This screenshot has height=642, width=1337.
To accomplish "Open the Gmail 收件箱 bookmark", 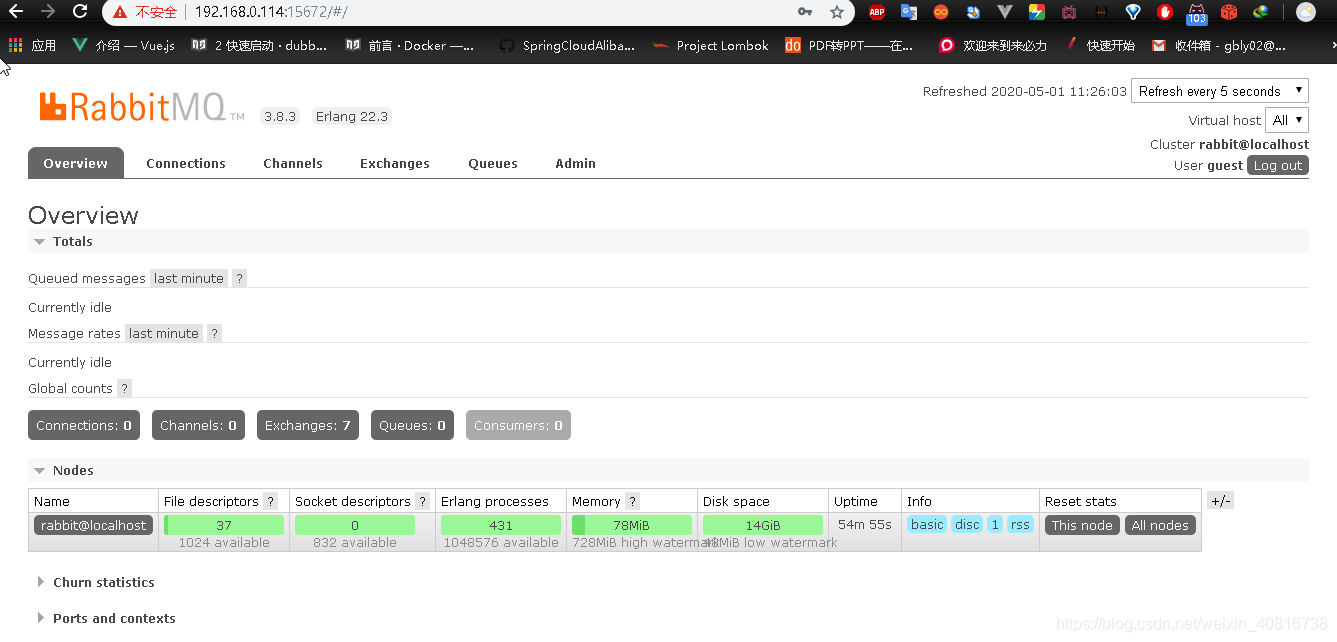I will pyautogui.click(x=1218, y=45).
